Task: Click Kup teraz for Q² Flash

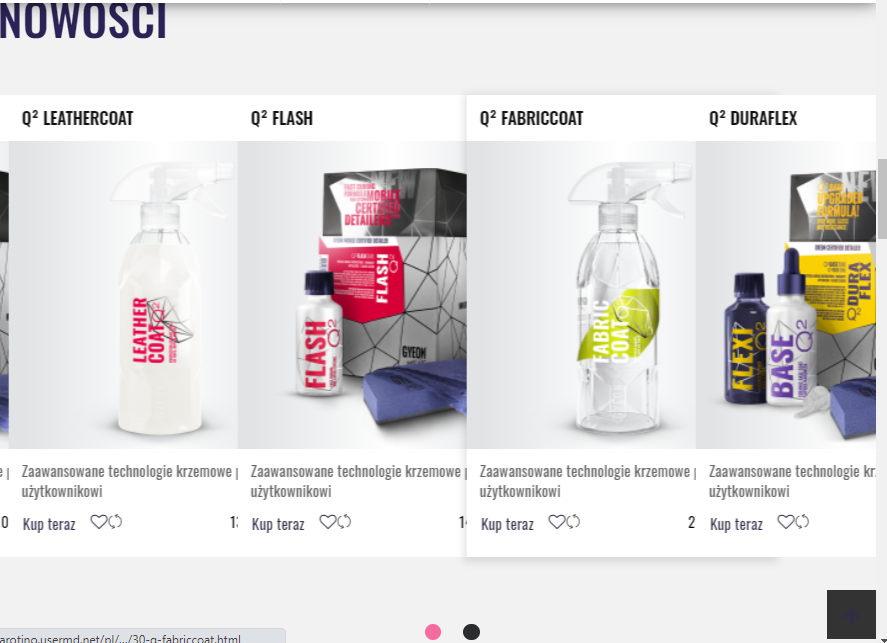Action: pyautogui.click(x=278, y=524)
